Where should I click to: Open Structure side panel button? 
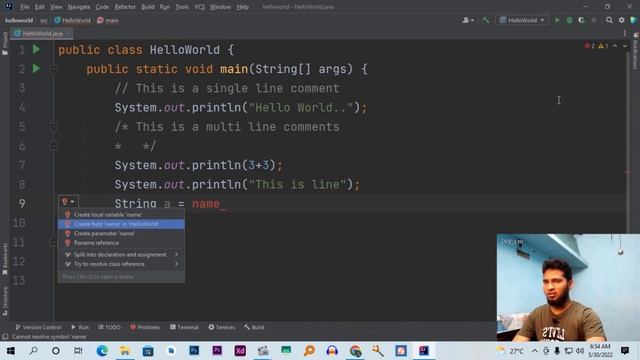[5, 301]
